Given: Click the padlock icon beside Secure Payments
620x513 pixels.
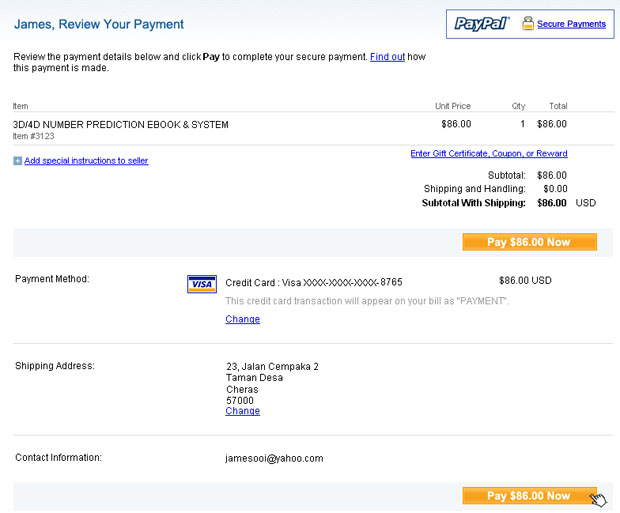Looking at the screenshot, I should tap(526, 24).
